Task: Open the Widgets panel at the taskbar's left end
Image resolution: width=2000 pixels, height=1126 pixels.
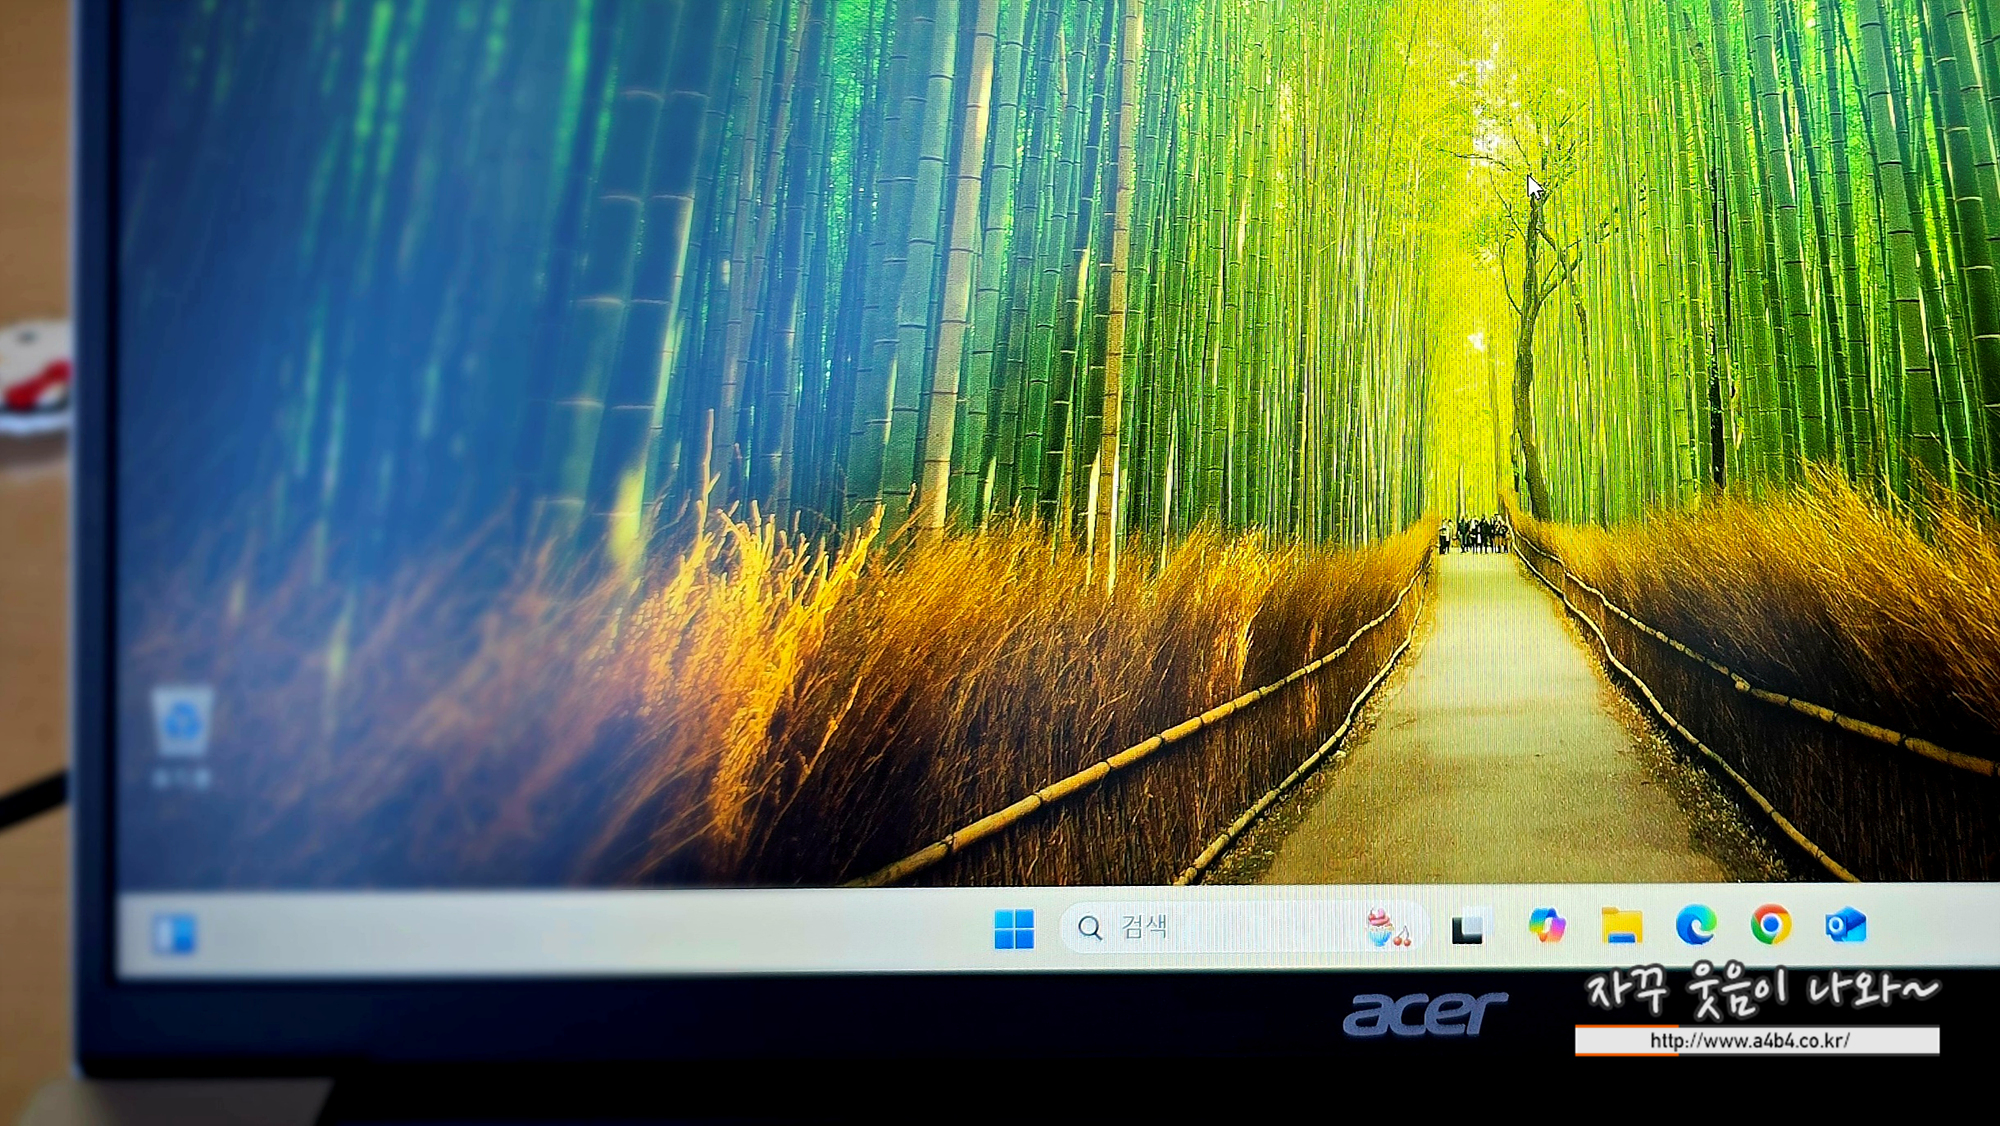Action: (x=174, y=934)
